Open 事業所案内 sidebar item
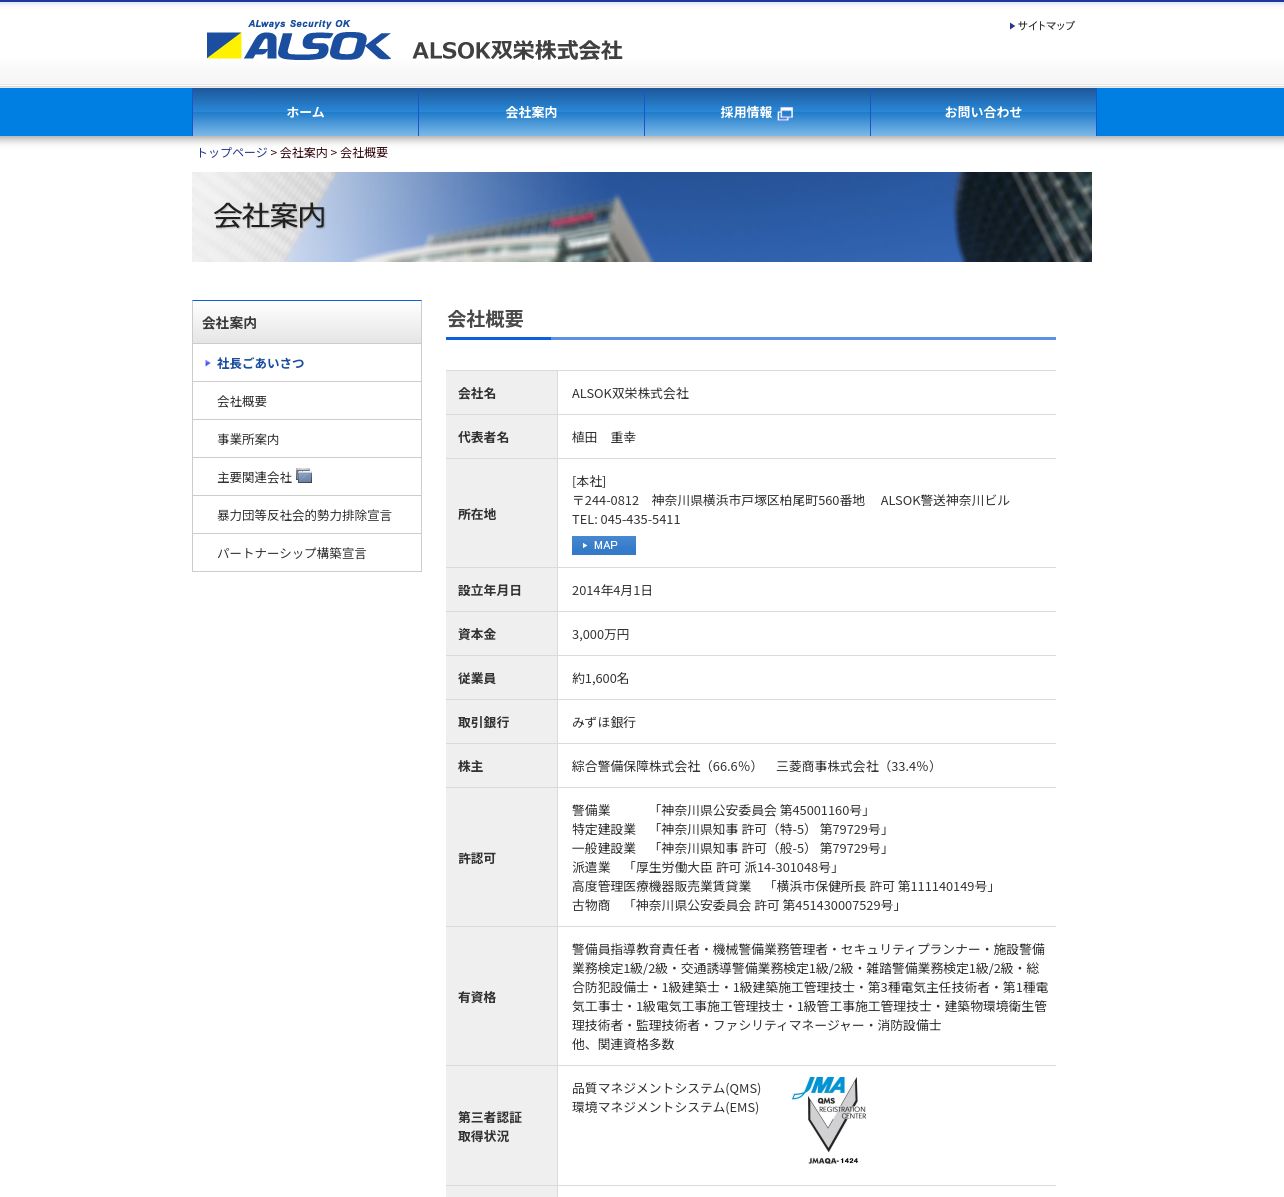This screenshot has height=1197, width=1284. tap(307, 439)
